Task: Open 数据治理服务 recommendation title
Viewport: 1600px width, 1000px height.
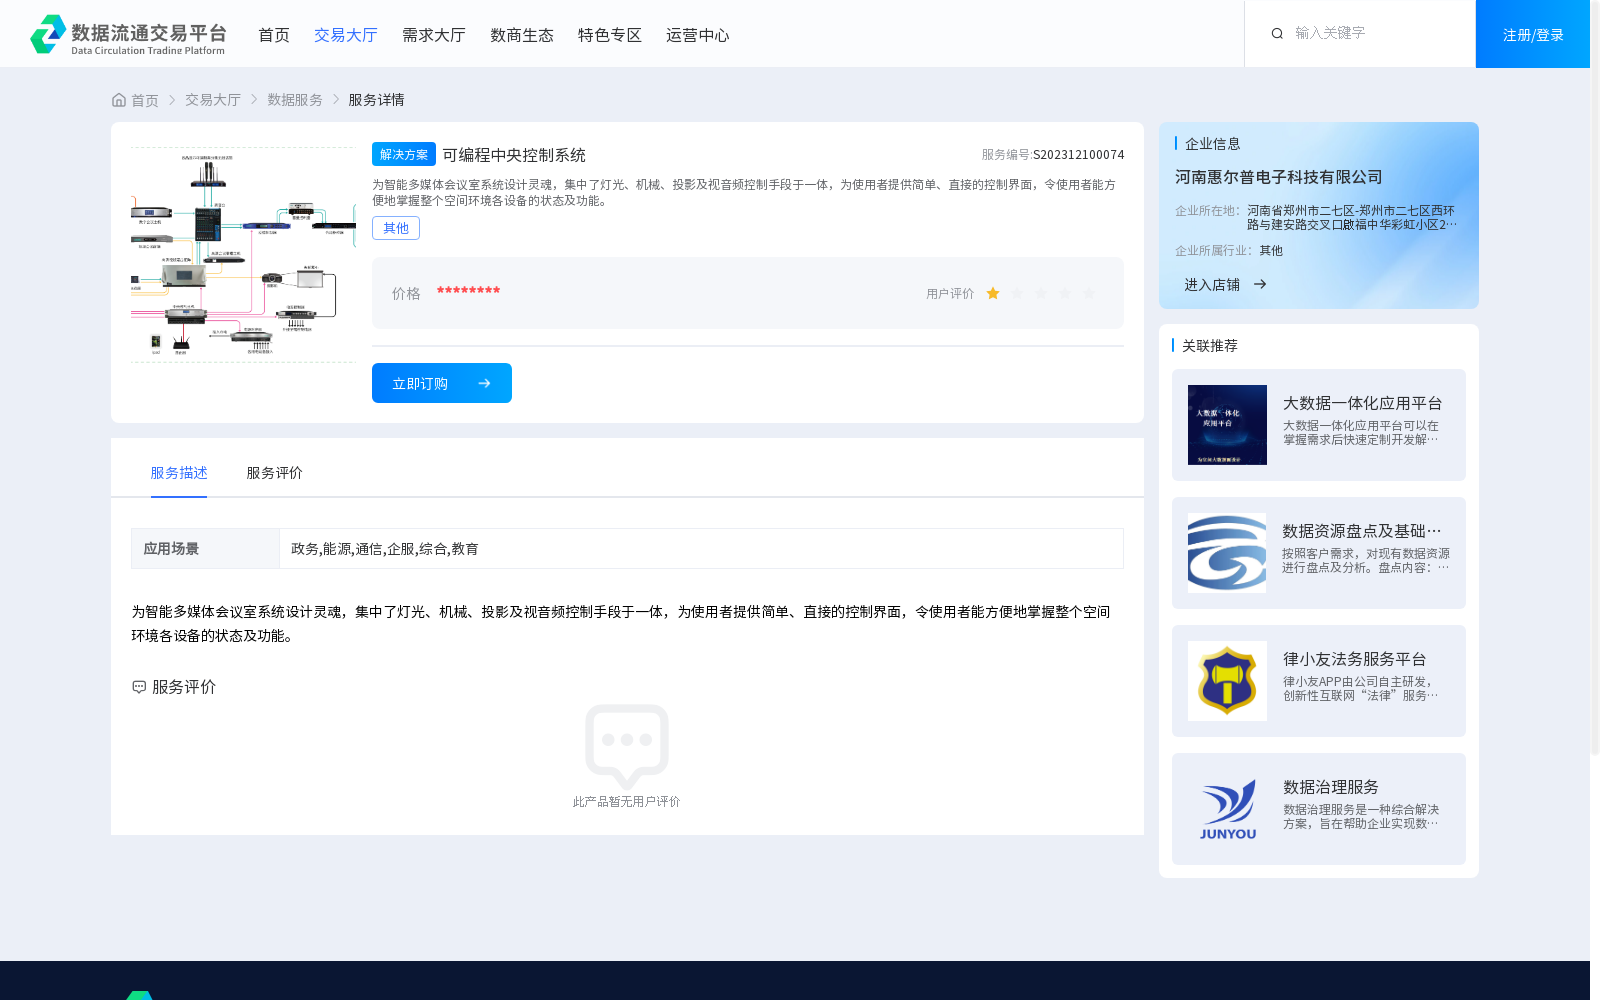Action: 1331,787
